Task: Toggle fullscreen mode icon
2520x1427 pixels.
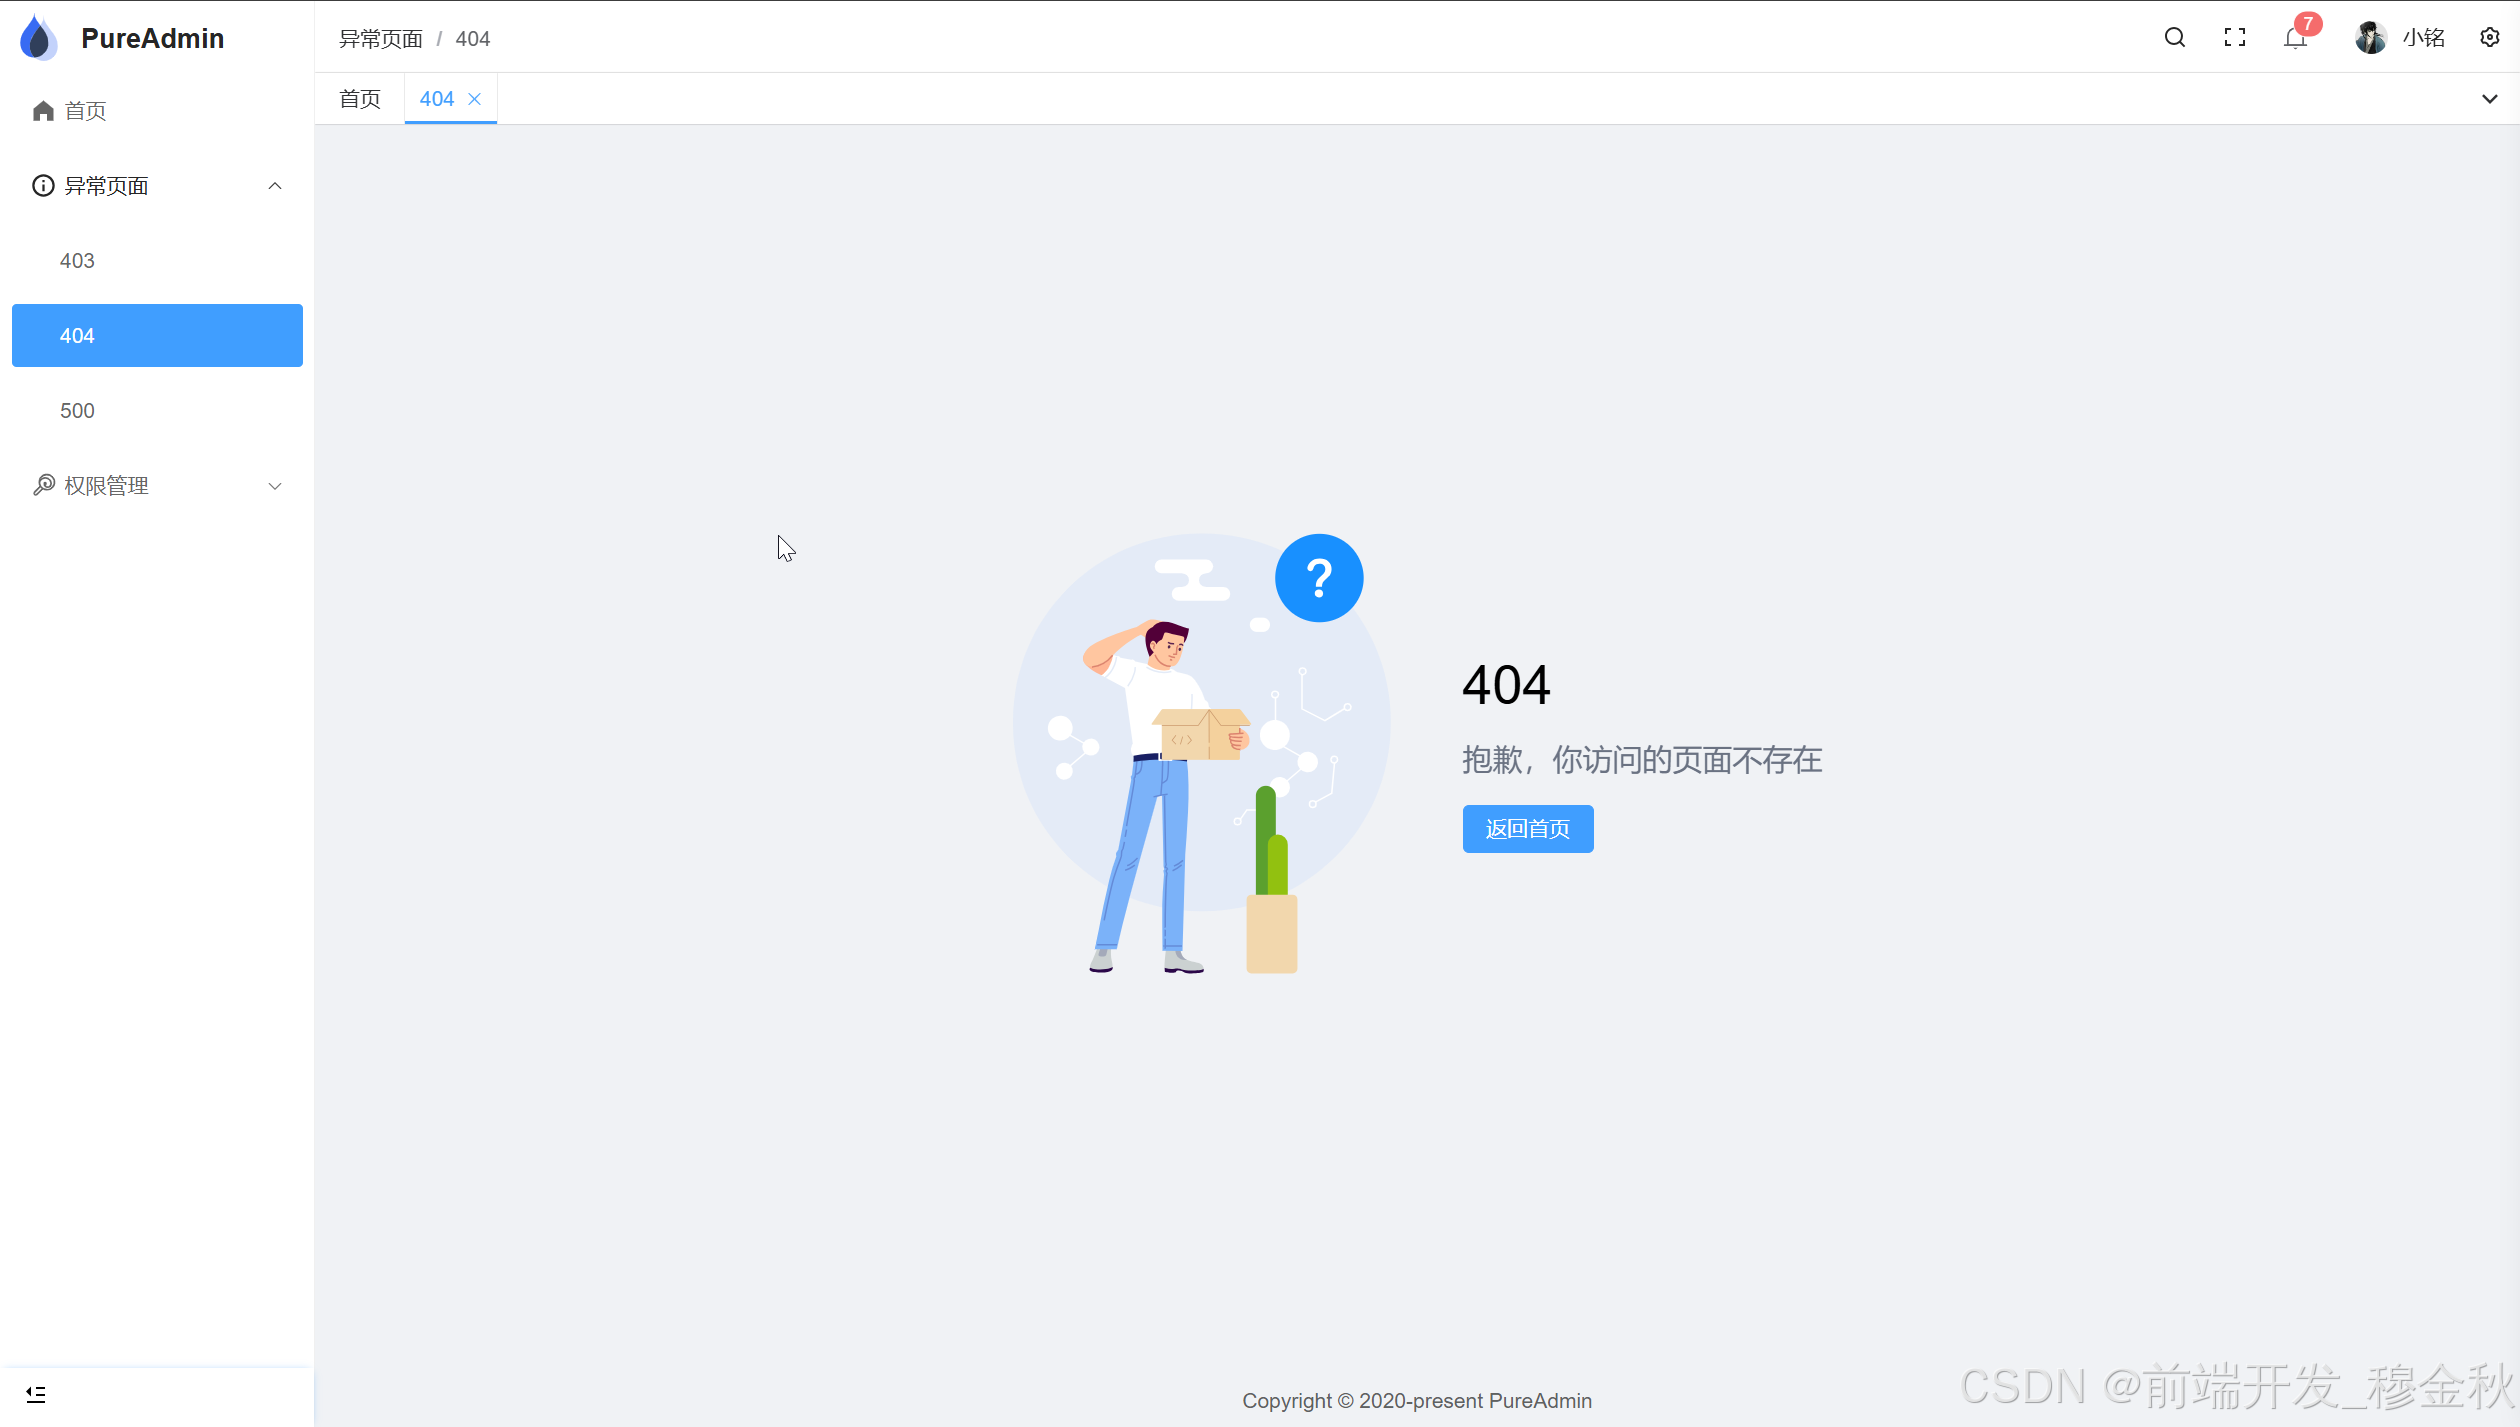Action: click(2234, 38)
